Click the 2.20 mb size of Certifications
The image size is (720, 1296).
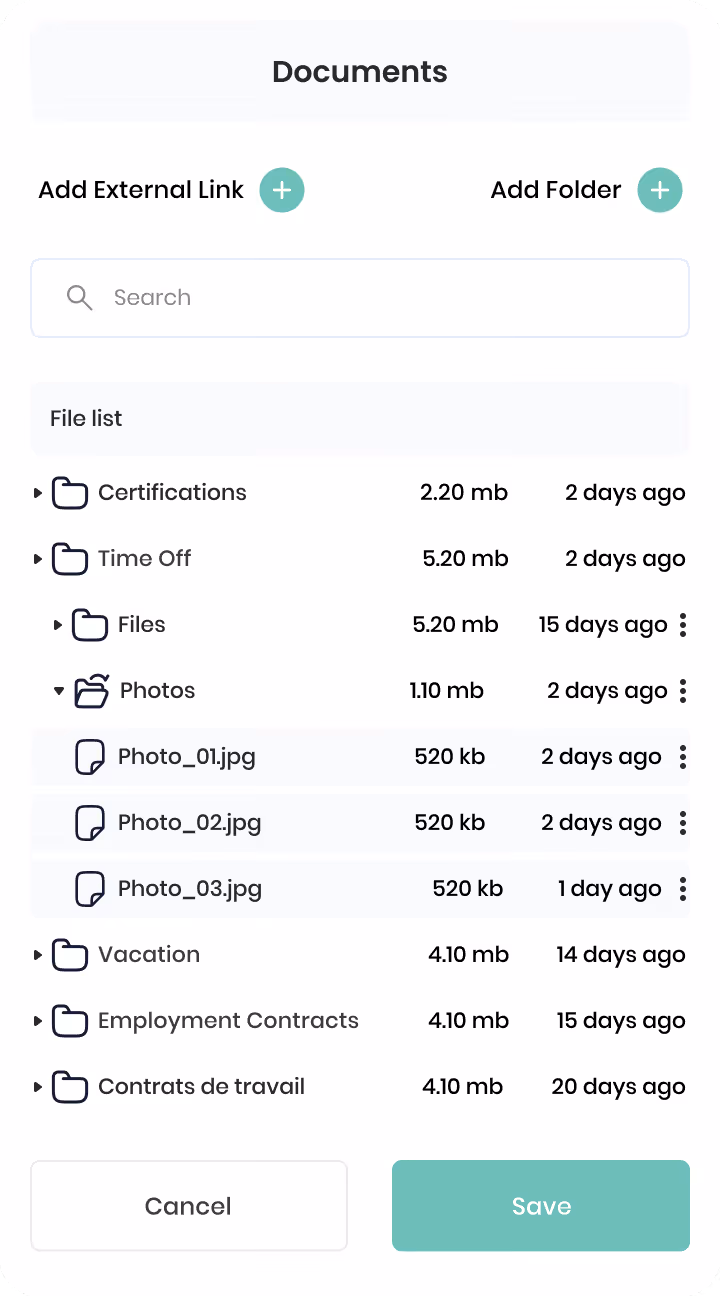point(464,493)
